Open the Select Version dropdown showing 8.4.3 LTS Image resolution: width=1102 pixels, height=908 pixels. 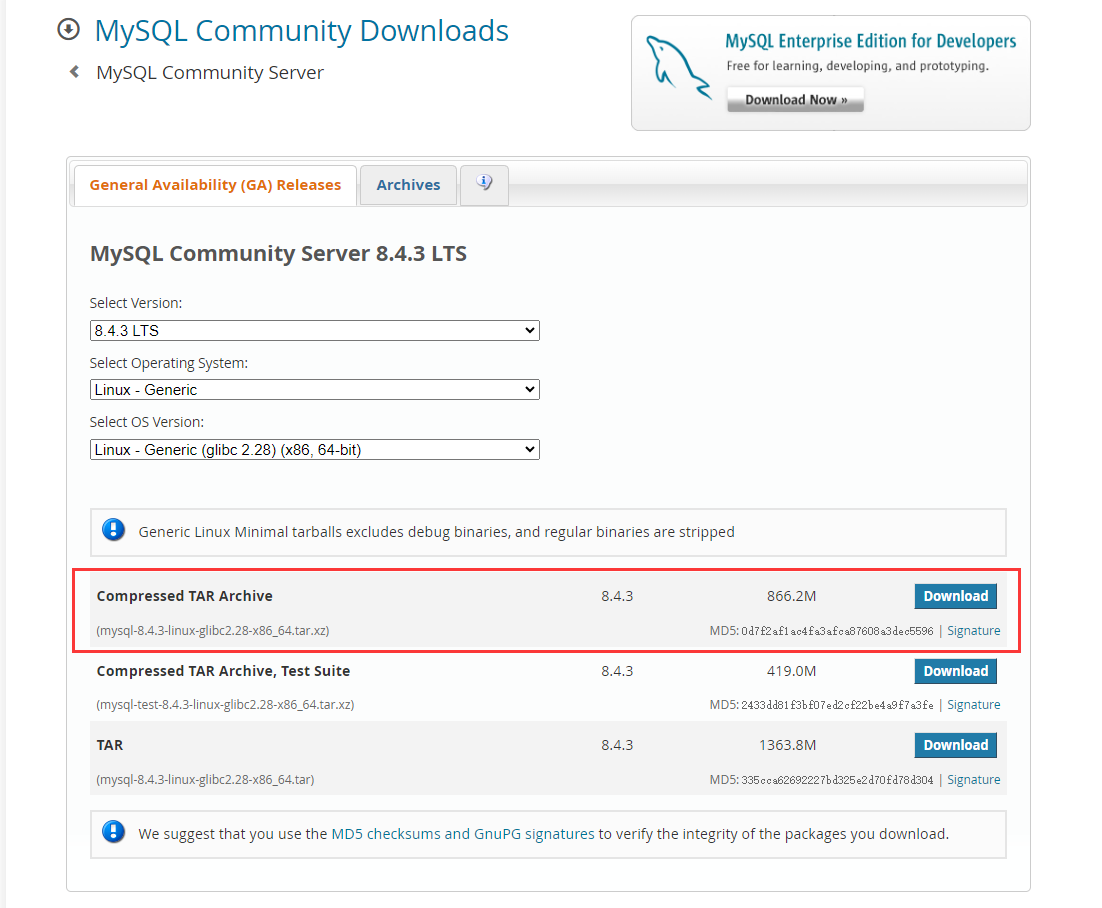[314, 330]
